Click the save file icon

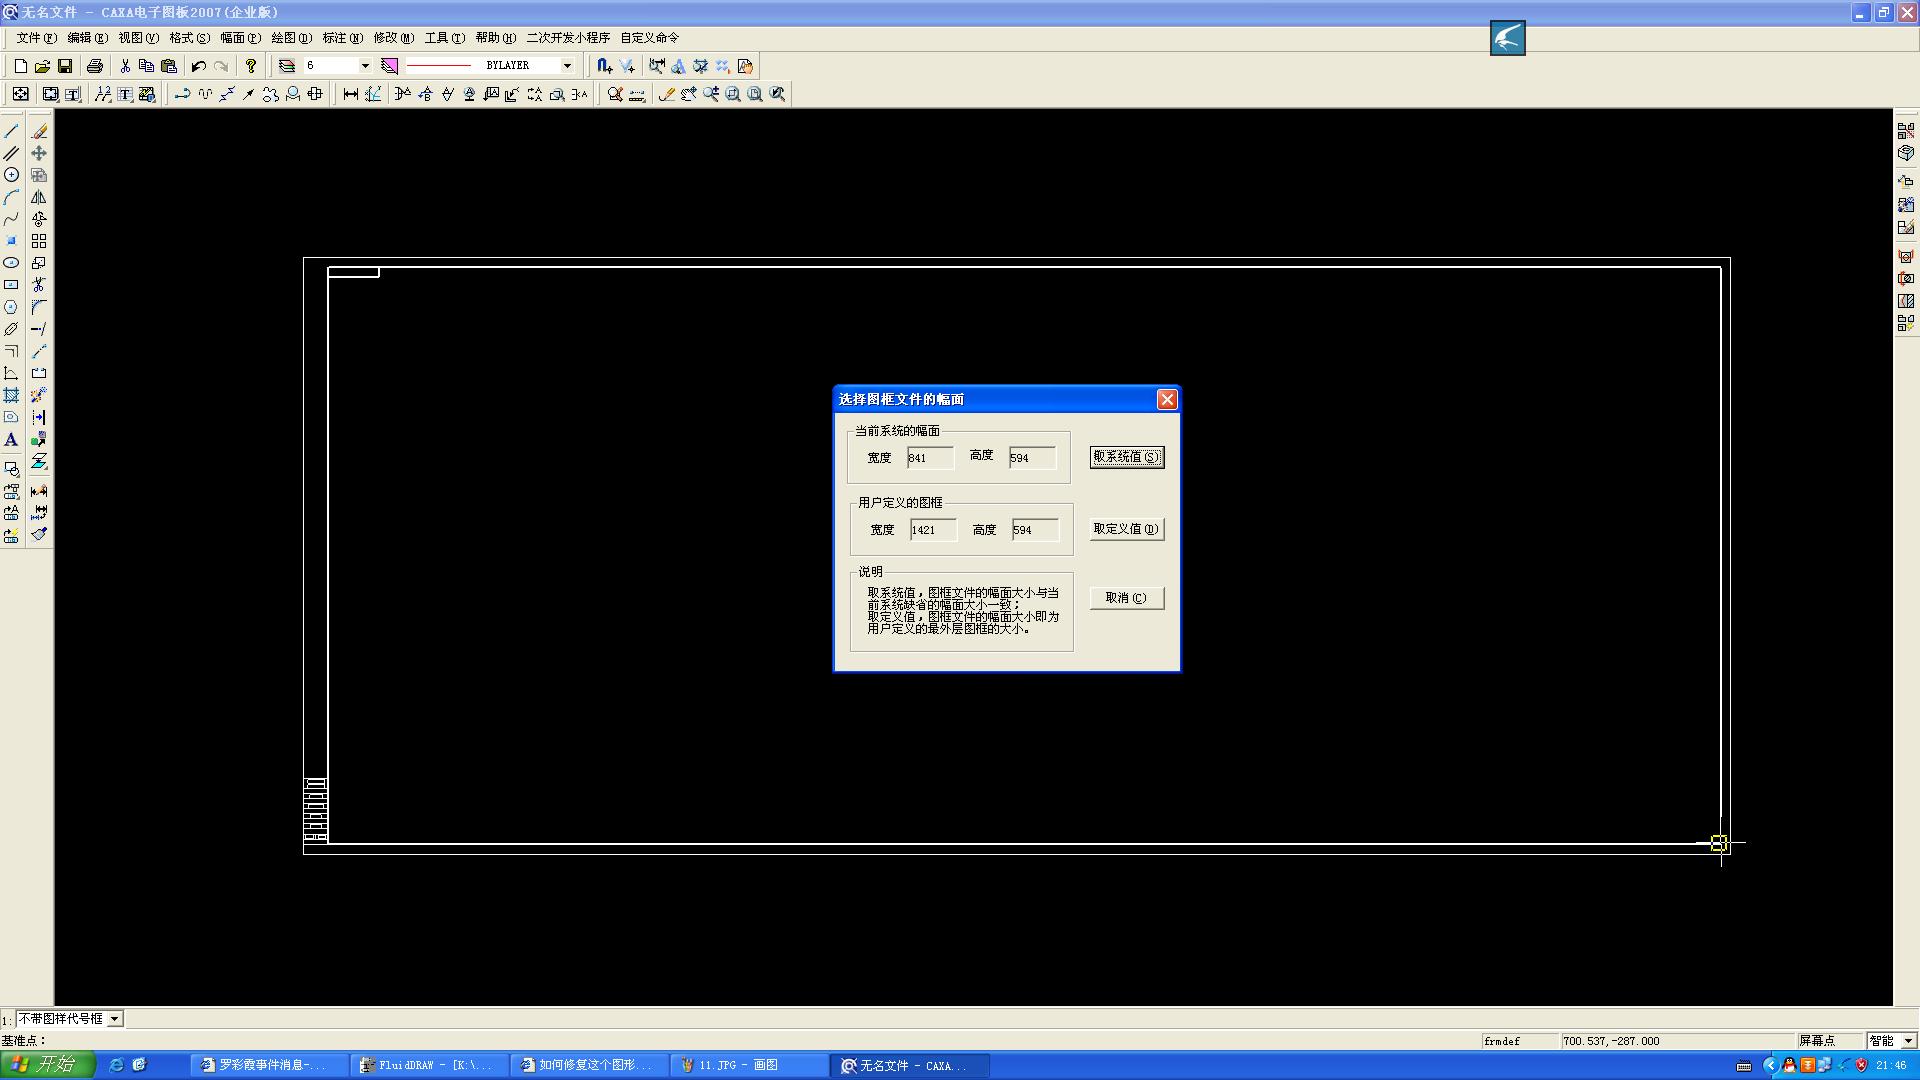pyautogui.click(x=65, y=66)
